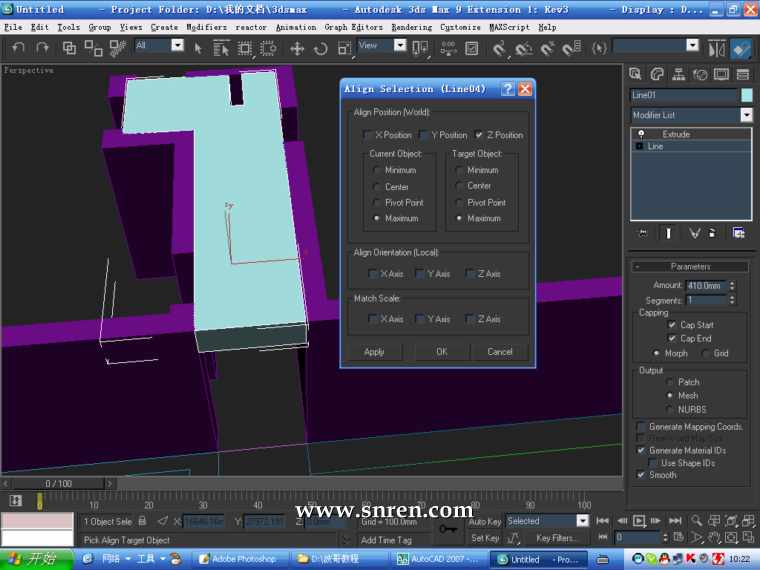Open the Rendering menu
The width and height of the screenshot is (760, 570).
click(411, 27)
